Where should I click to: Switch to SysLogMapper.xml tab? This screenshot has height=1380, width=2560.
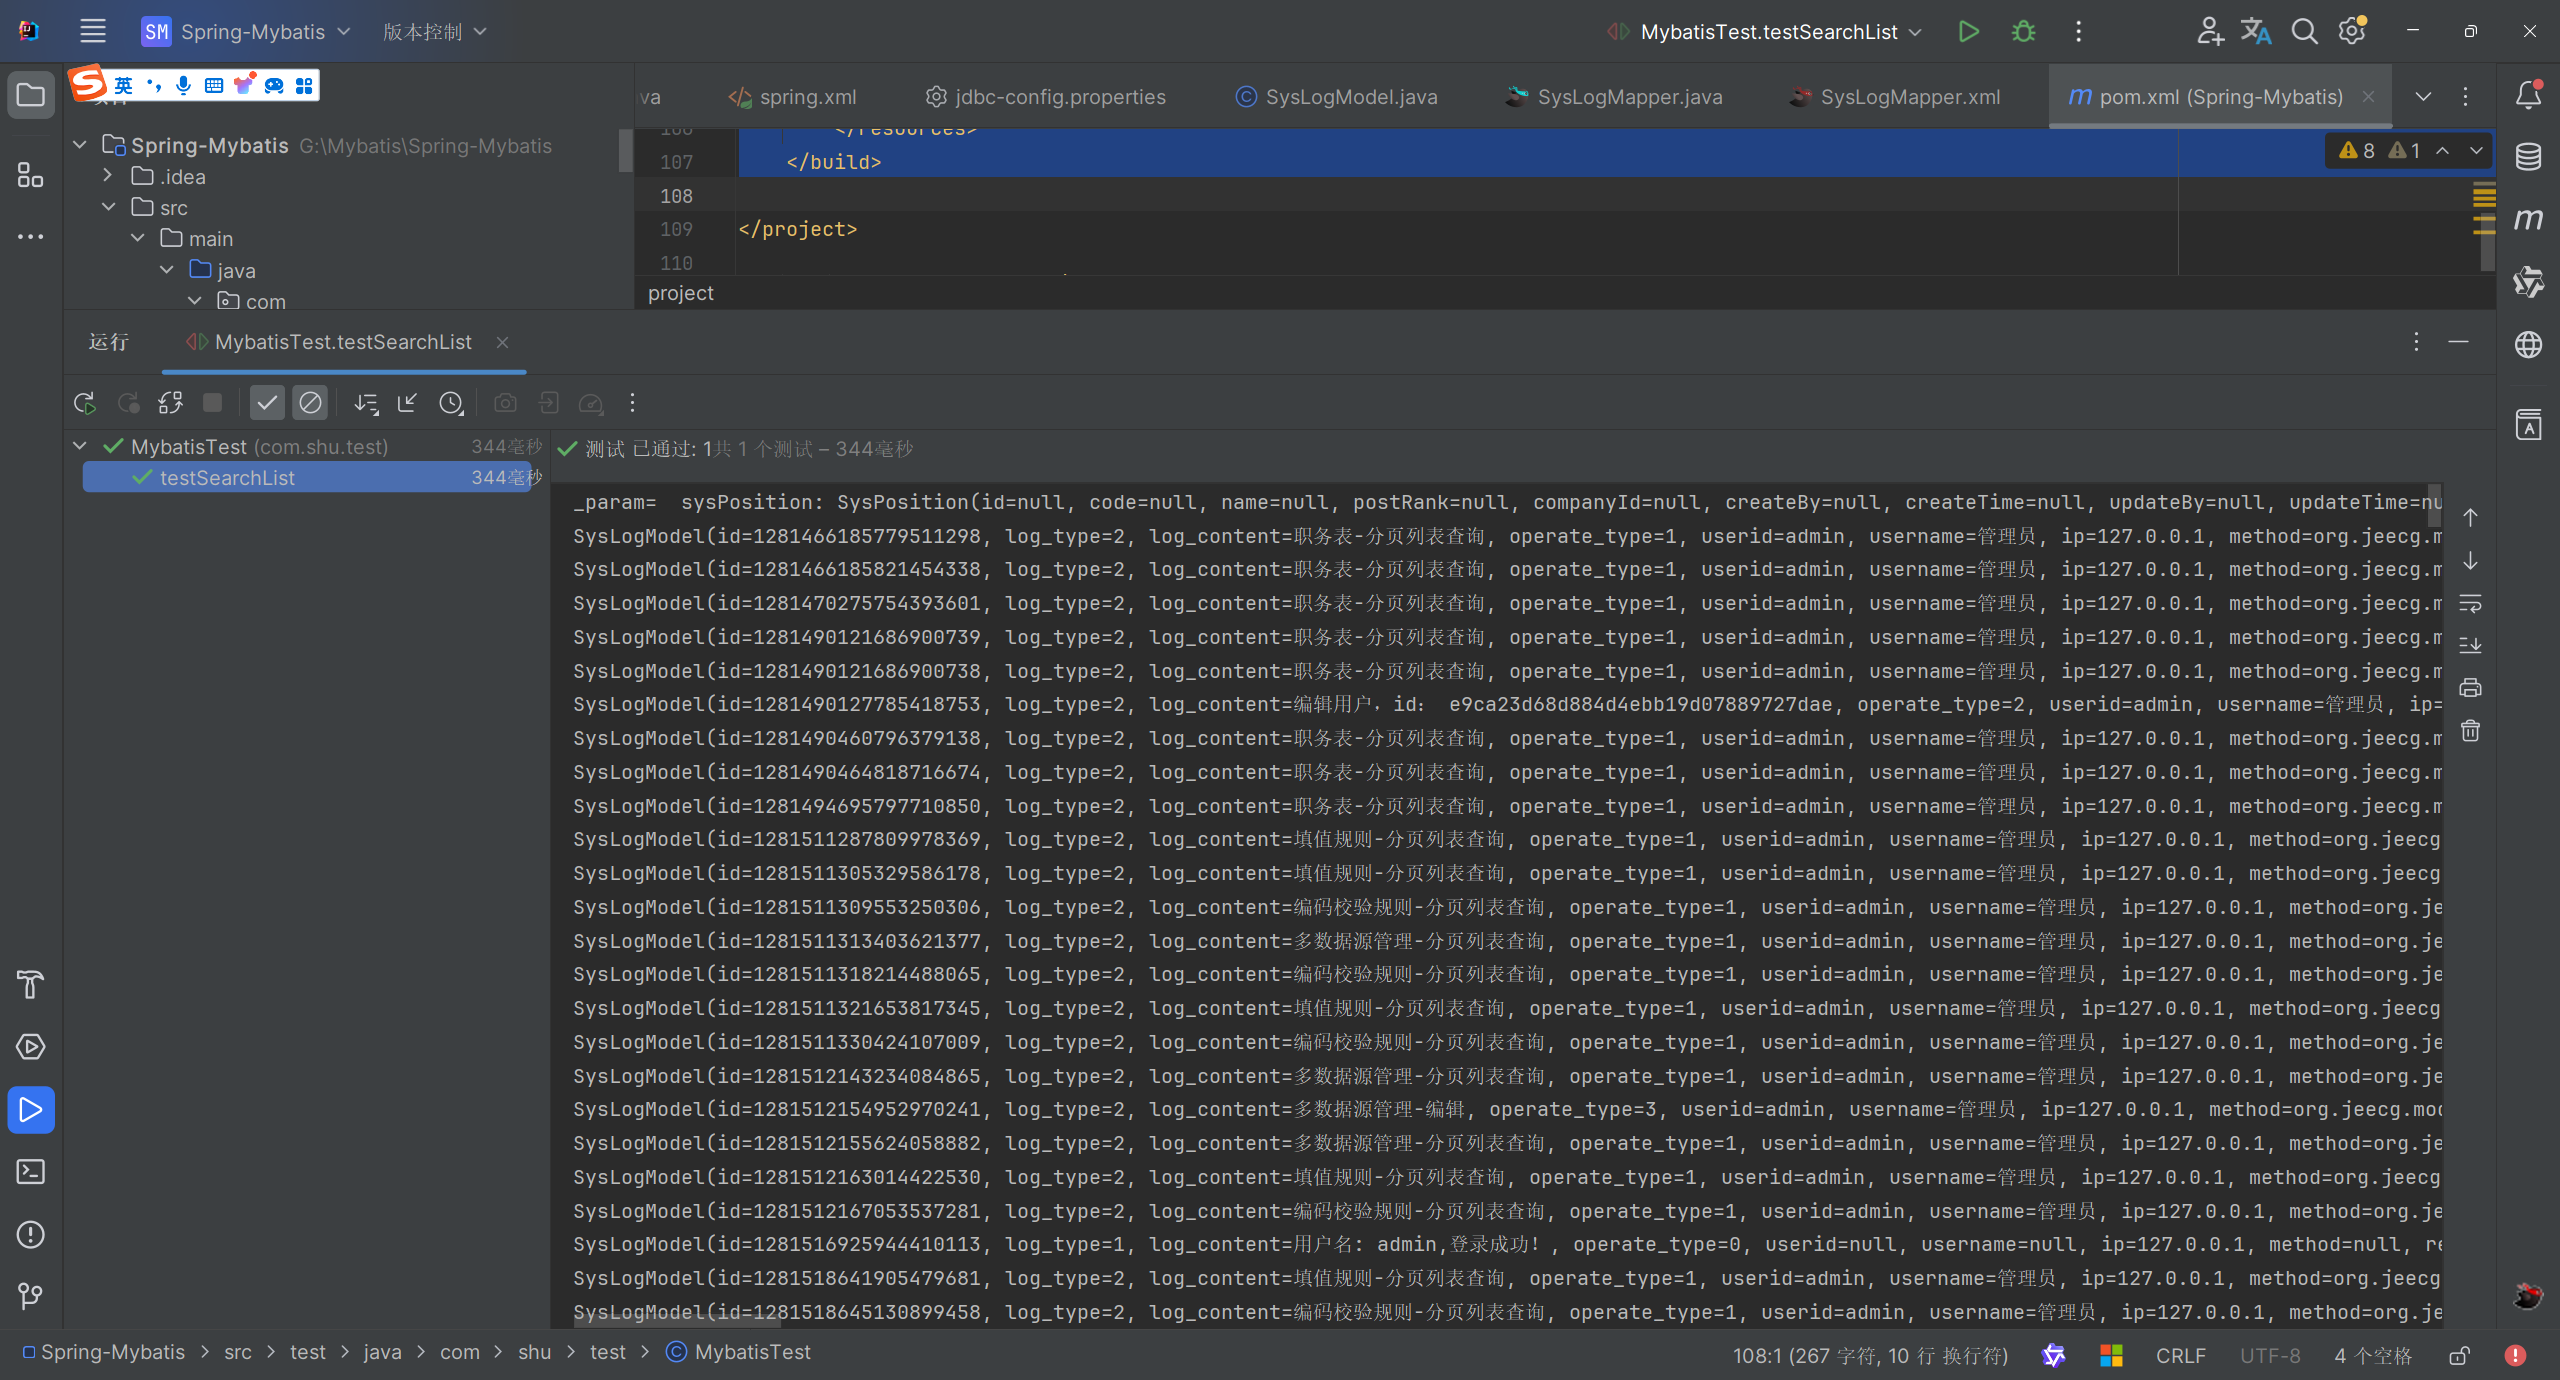point(1909,97)
